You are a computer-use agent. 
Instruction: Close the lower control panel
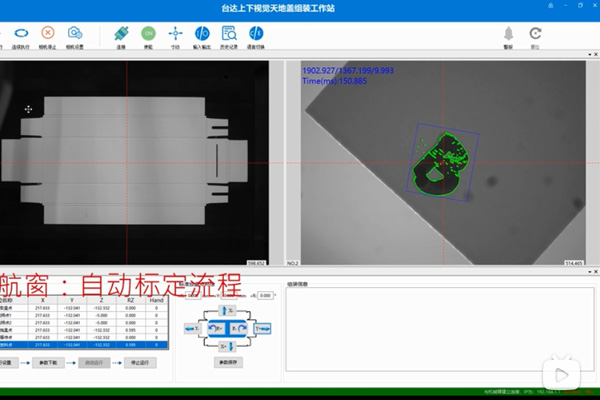pos(596,272)
